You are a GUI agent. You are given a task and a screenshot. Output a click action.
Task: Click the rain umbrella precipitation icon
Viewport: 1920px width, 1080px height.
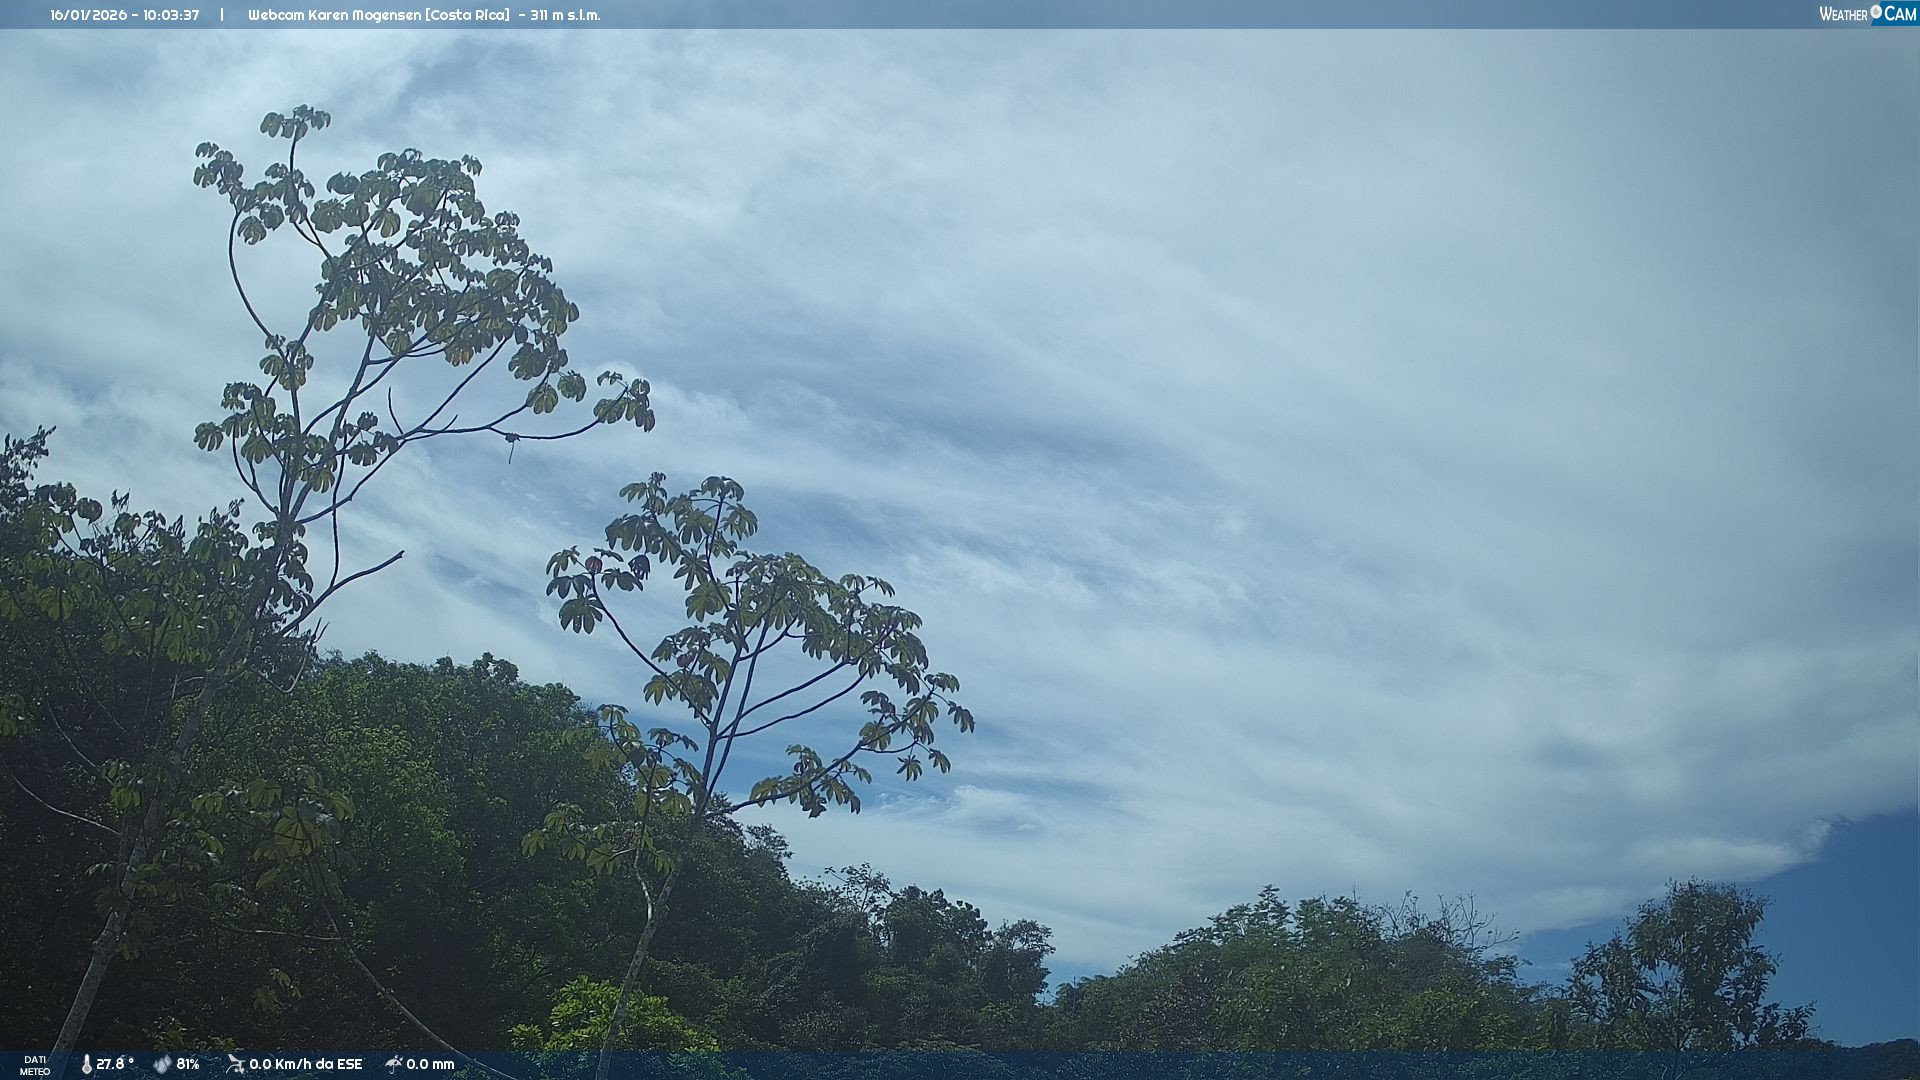pos(393,1064)
